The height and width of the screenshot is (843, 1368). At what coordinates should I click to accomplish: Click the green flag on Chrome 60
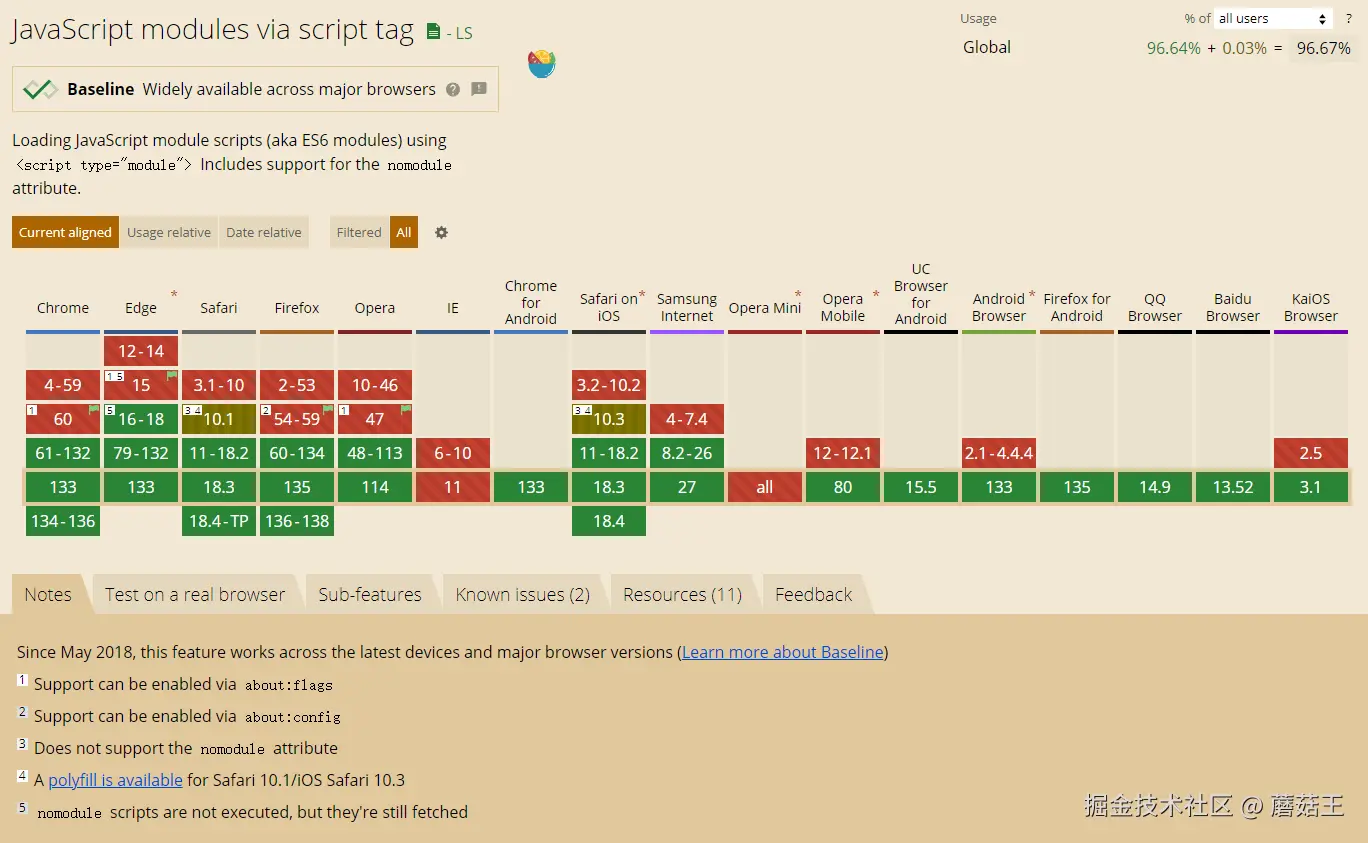93,409
